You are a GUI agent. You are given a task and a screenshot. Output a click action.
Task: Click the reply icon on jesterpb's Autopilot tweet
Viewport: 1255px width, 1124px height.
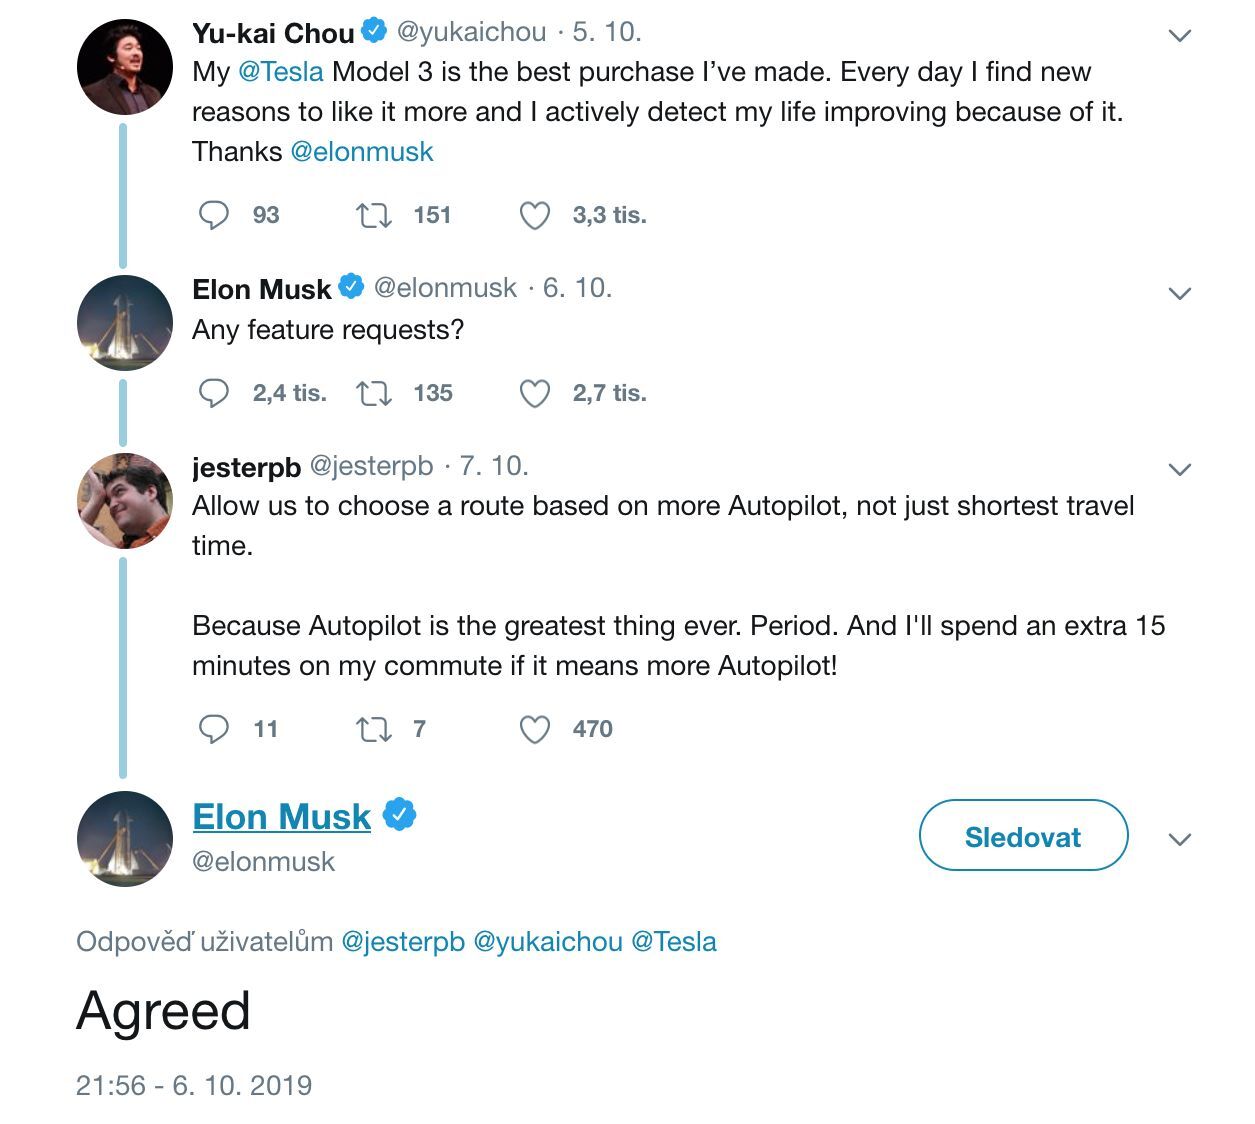215,729
